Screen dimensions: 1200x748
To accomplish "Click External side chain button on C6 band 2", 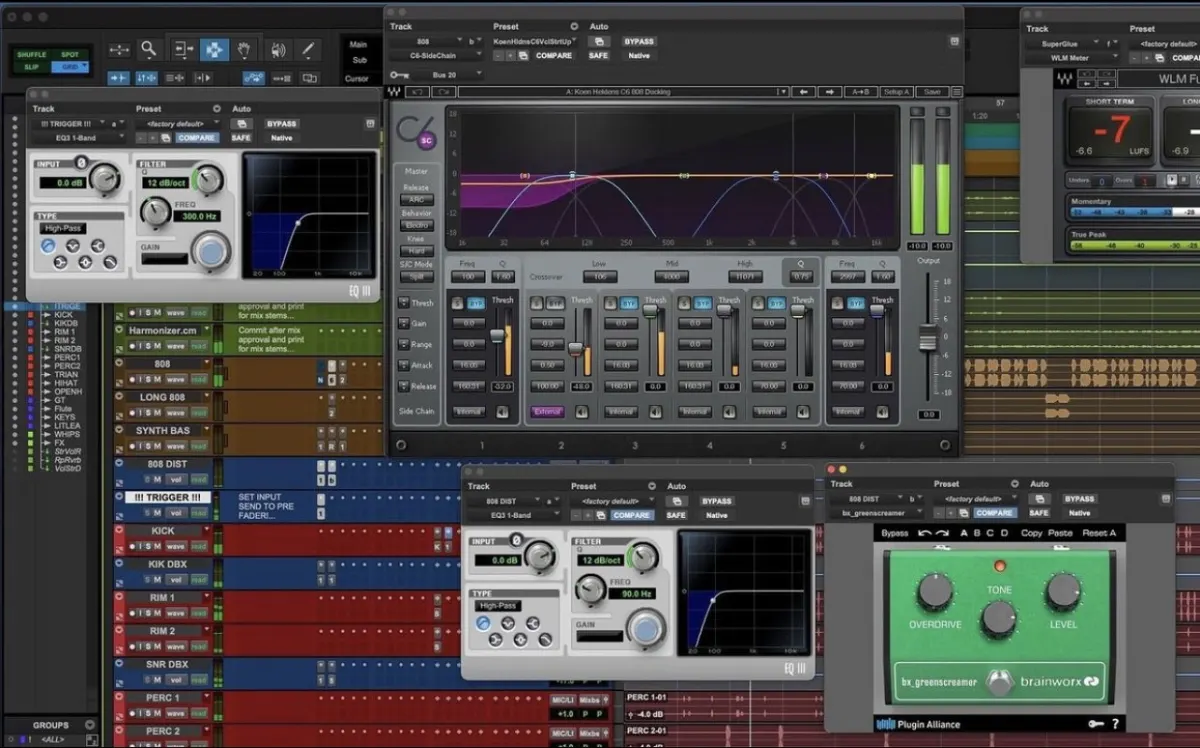I will (547, 412).
